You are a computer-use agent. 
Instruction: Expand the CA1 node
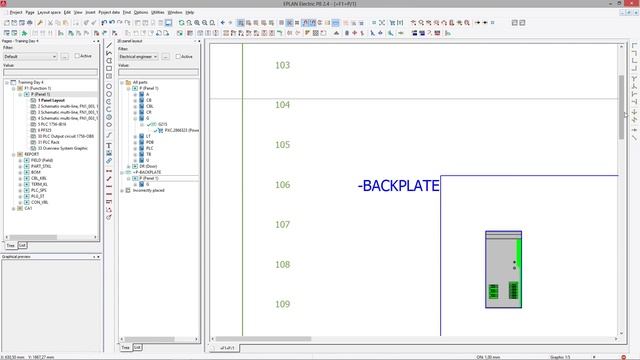point(13,209)
